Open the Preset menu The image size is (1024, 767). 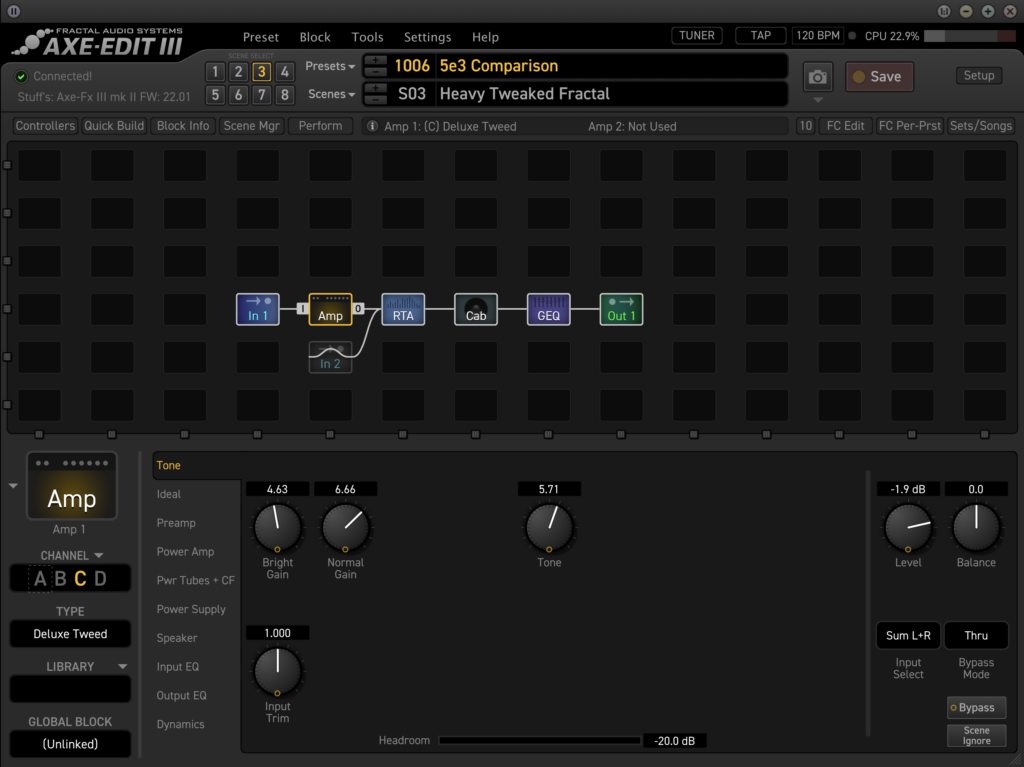pyautogui.click(x=261, y=37)
